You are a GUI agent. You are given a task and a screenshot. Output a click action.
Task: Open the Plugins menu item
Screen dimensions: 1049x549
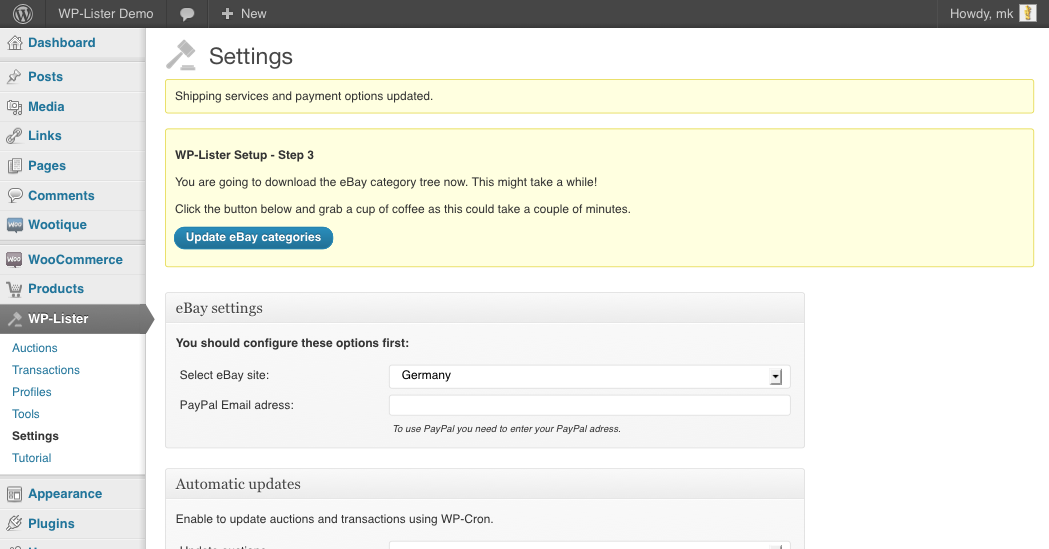pyautogui.click(x=52, y=524)
